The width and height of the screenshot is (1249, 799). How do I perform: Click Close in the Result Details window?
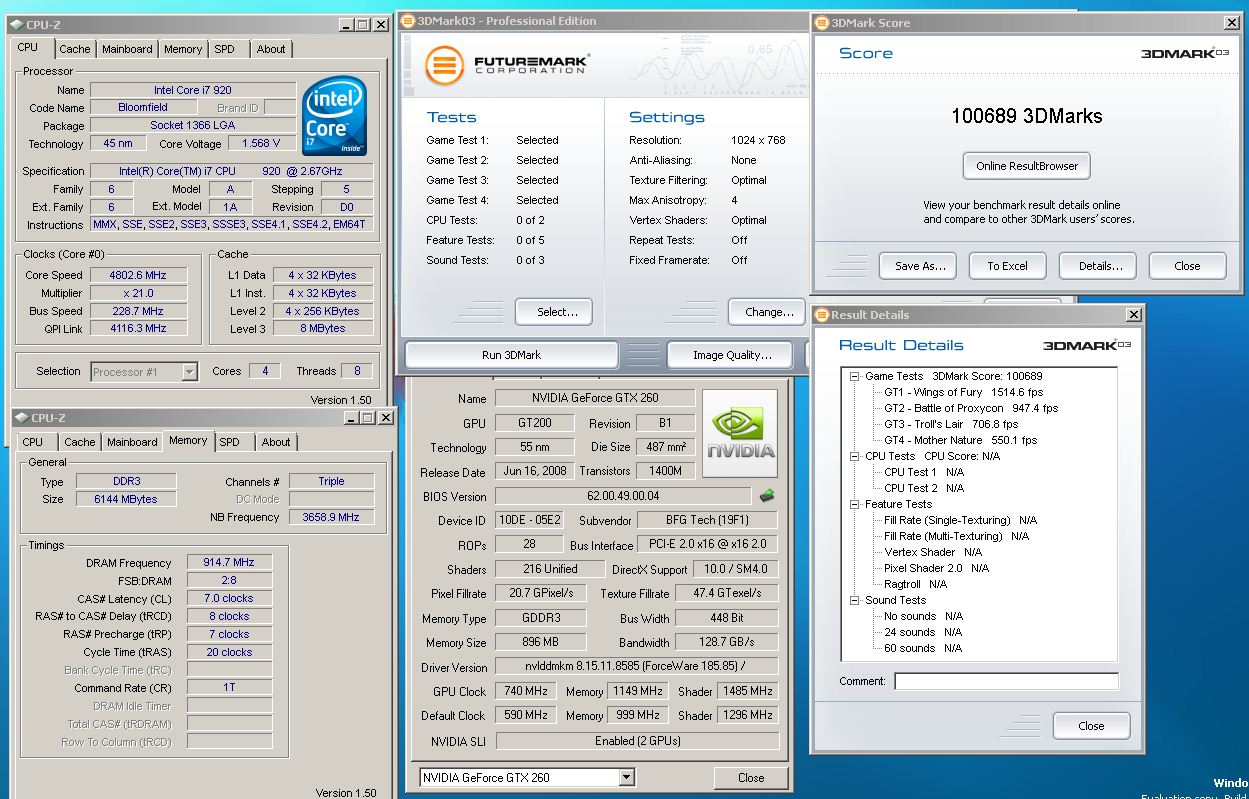(x=1091, y=726)
